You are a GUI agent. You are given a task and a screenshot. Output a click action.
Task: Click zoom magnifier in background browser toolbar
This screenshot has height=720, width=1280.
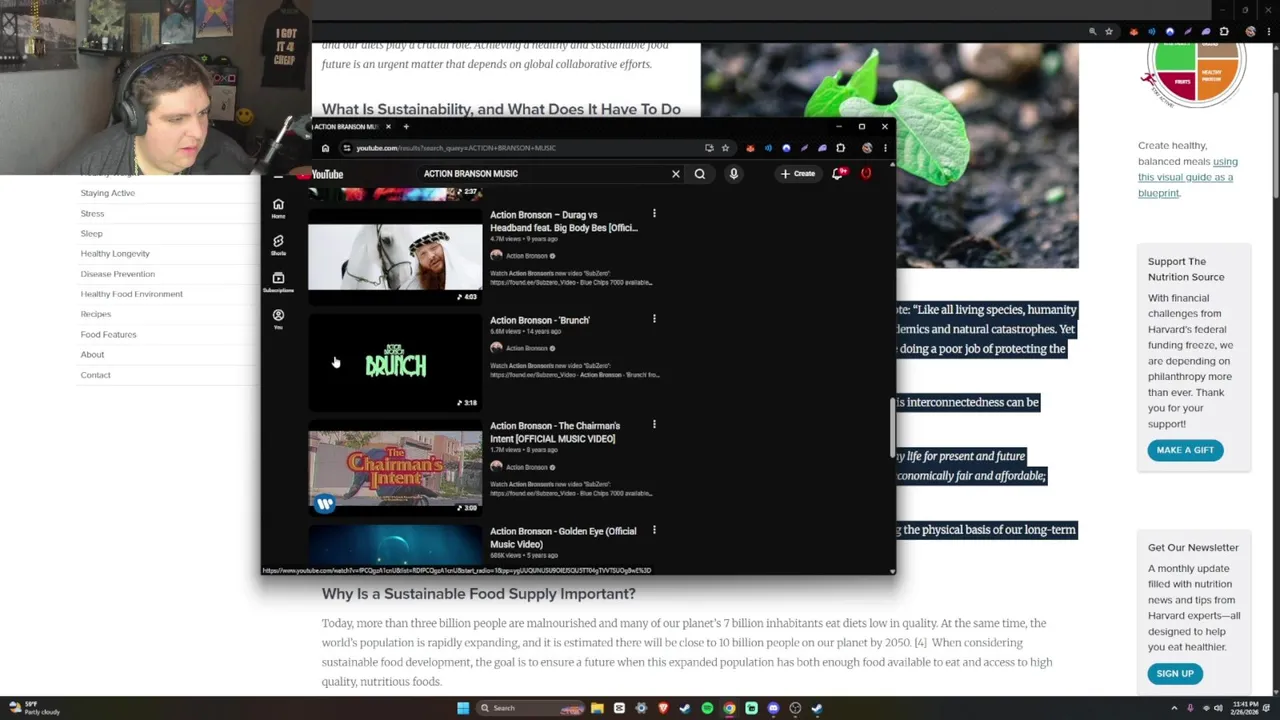[x=1092, y=32]
